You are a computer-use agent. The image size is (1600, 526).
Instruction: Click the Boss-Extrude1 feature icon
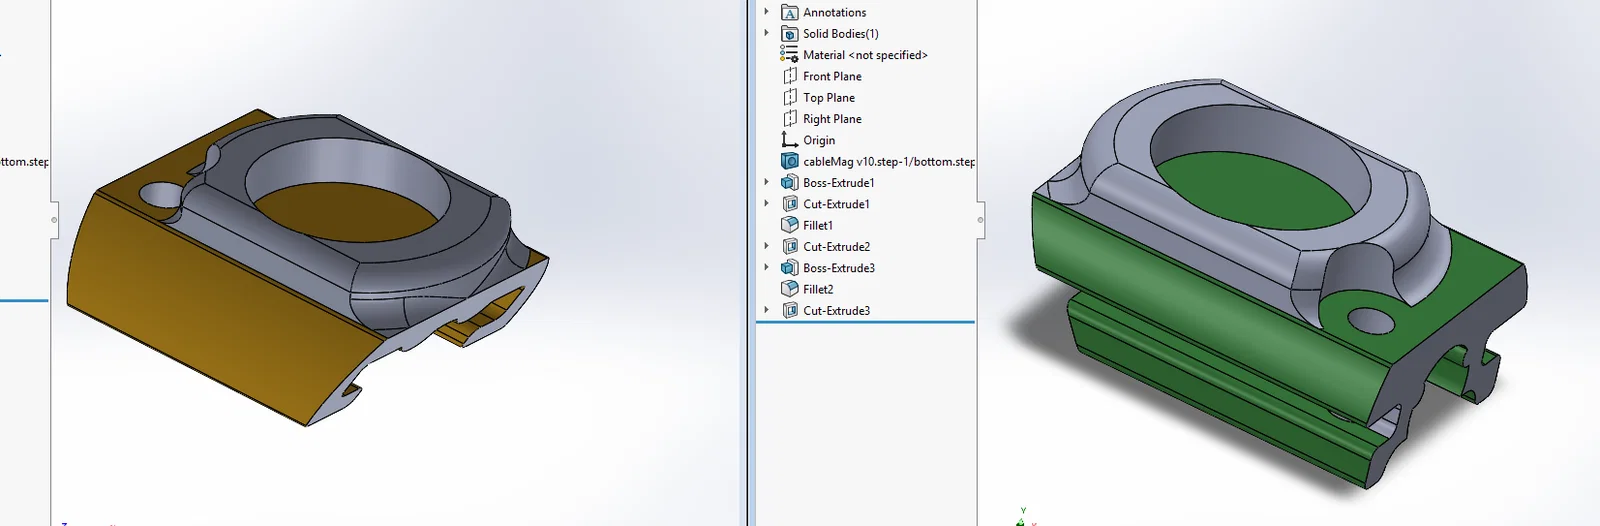coord(790,182)
